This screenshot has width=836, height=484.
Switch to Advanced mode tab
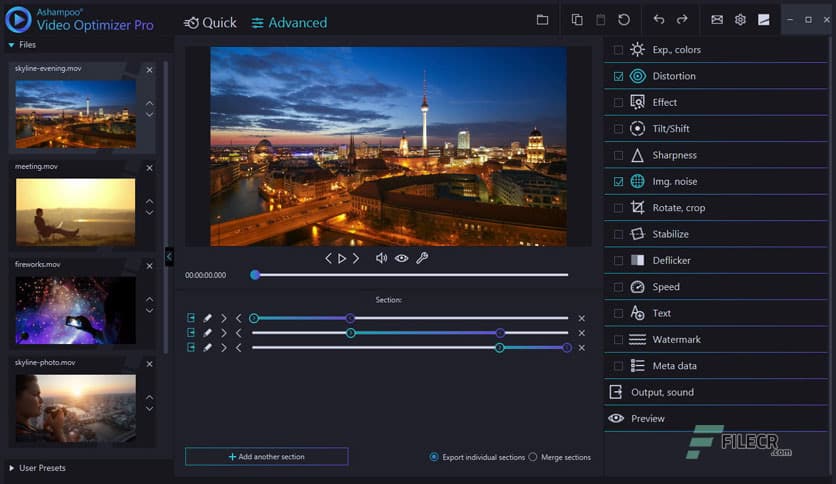click(290, 22)
